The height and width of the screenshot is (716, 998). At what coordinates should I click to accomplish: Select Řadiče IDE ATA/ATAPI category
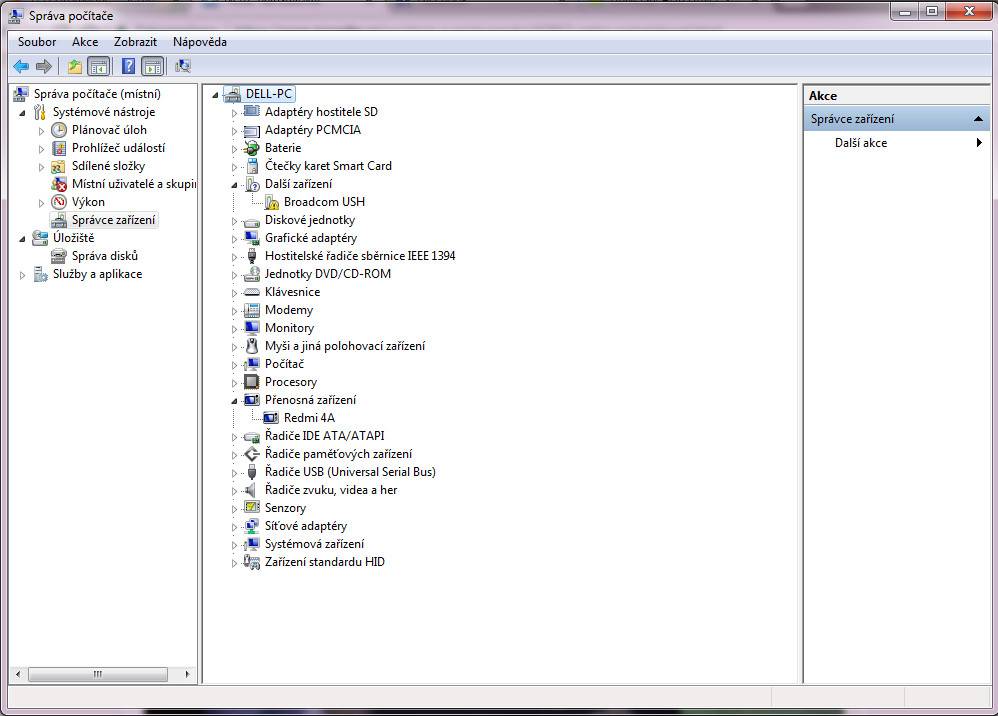[x=325, y=436]
